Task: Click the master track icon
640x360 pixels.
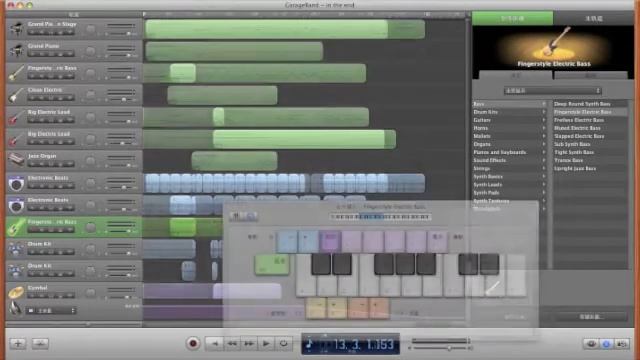Action: (16, 309)
